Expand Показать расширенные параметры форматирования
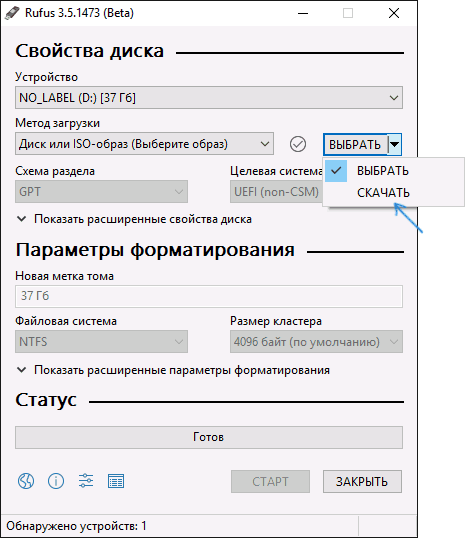This screenshot has height=538, width=465. click(173, 370)
